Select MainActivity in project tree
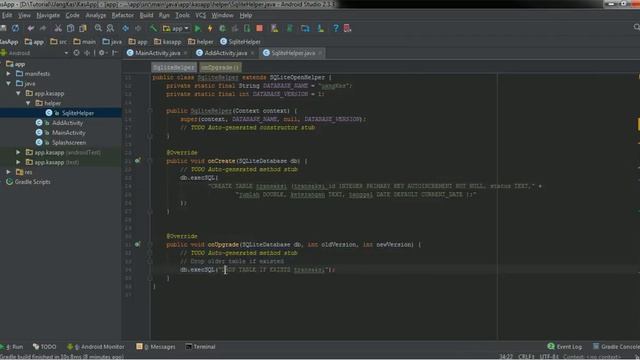Screen dimensions: 640x360 point(69,133)
